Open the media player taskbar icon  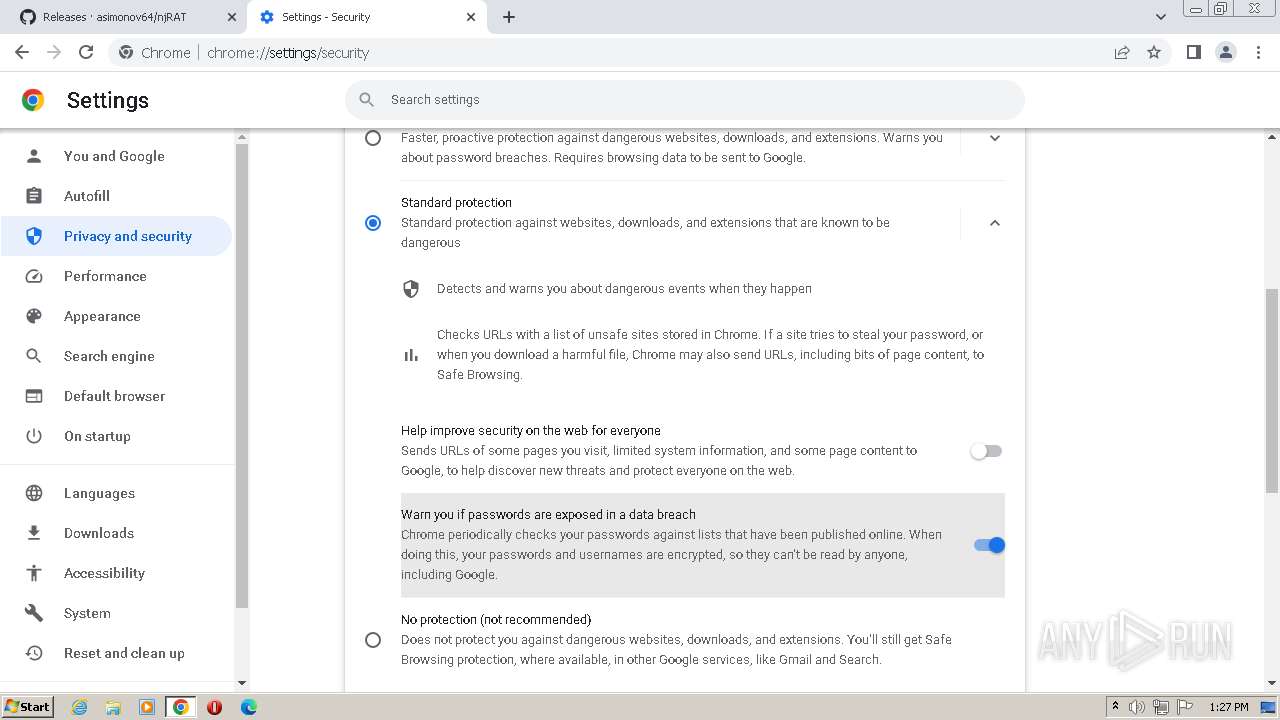pyautogui.click(x=147, y=707)
